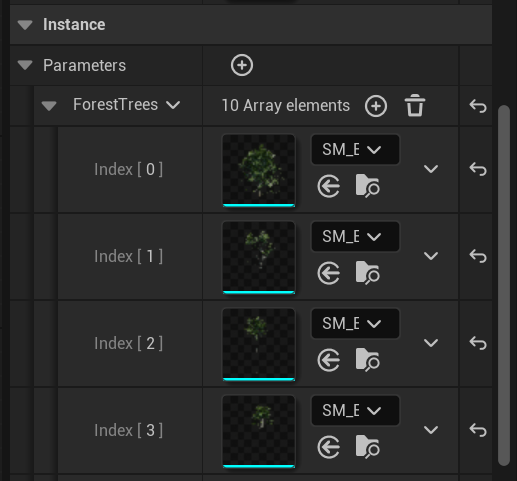Browse to Index [1] asset in Content Browser
The image size is (517, 481).
367,273
